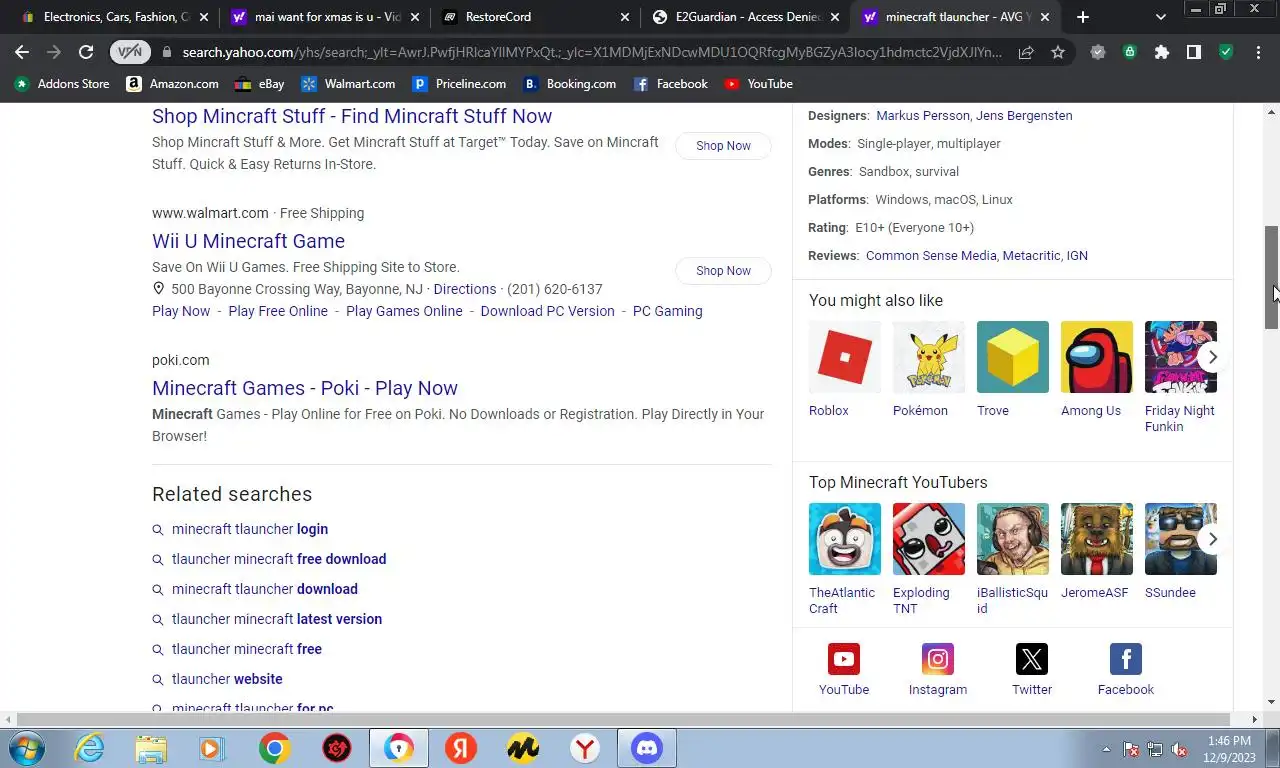This screenshot has width=1280, height=768.
Task: Open the tab search dropdown arrow
Action: click(x=1160, y=17)
